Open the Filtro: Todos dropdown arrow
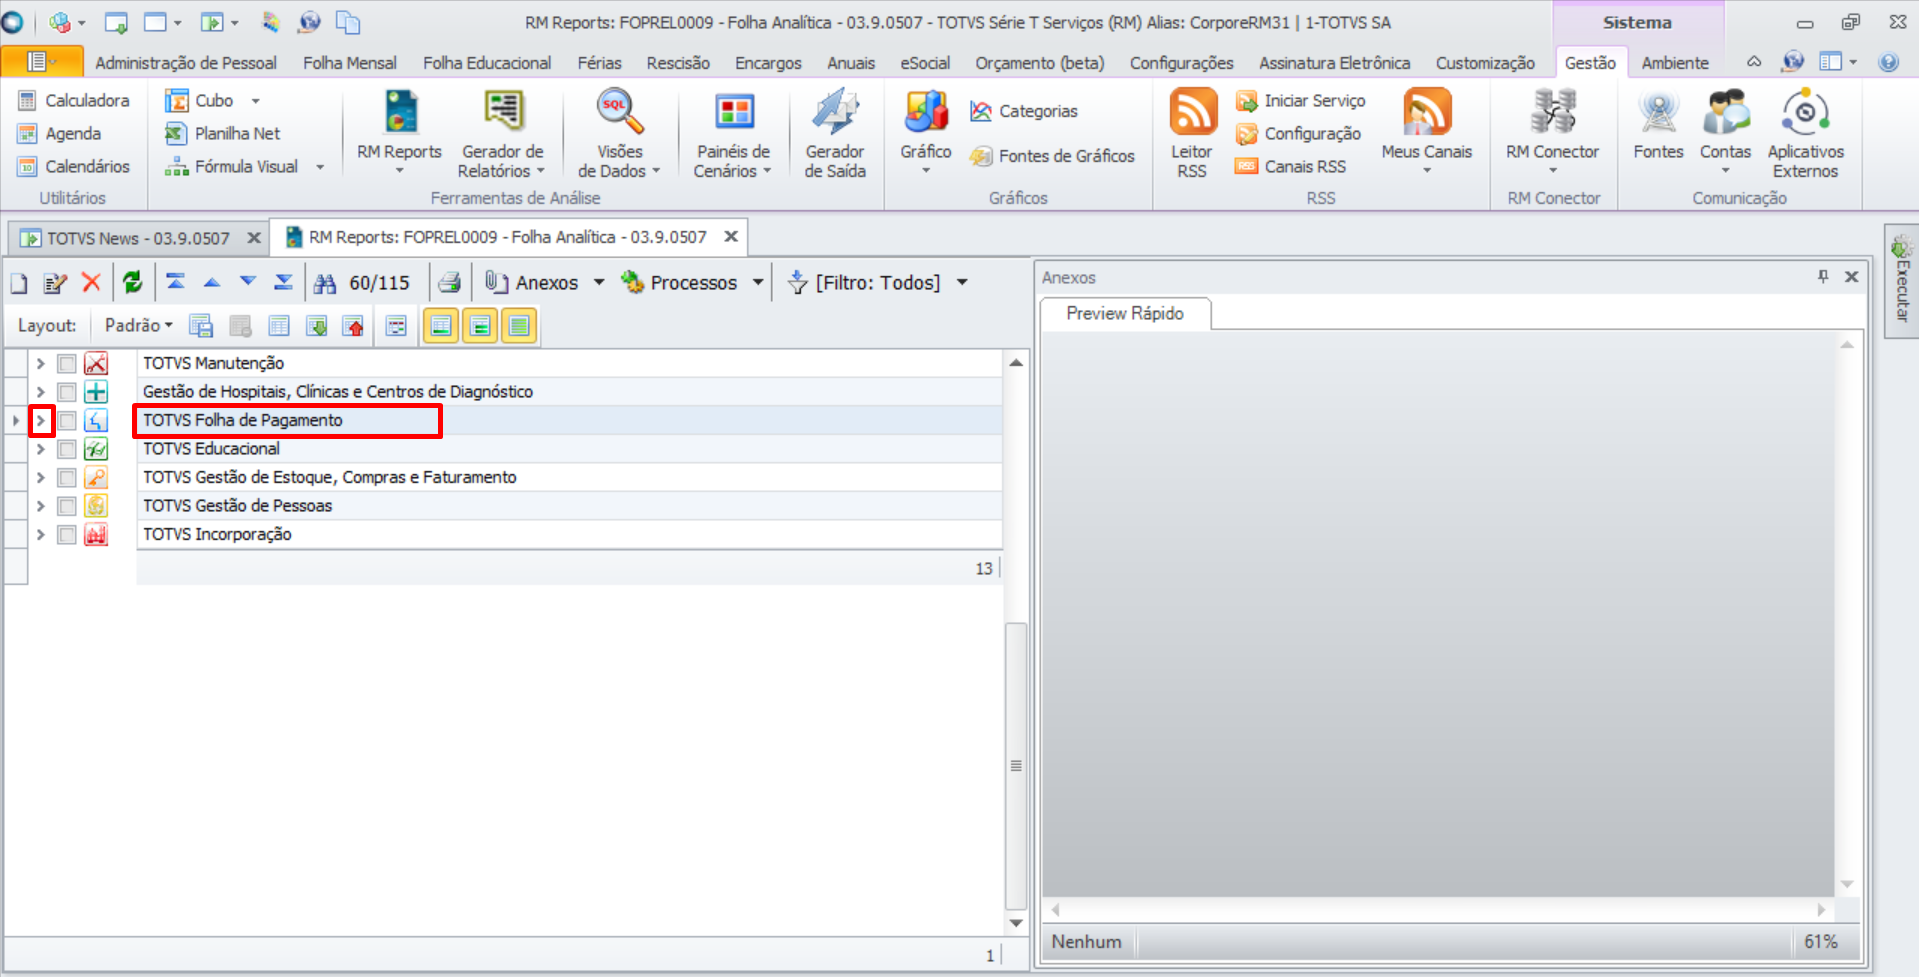Screen dimensions: 1919x977 [x=962, y=283]
